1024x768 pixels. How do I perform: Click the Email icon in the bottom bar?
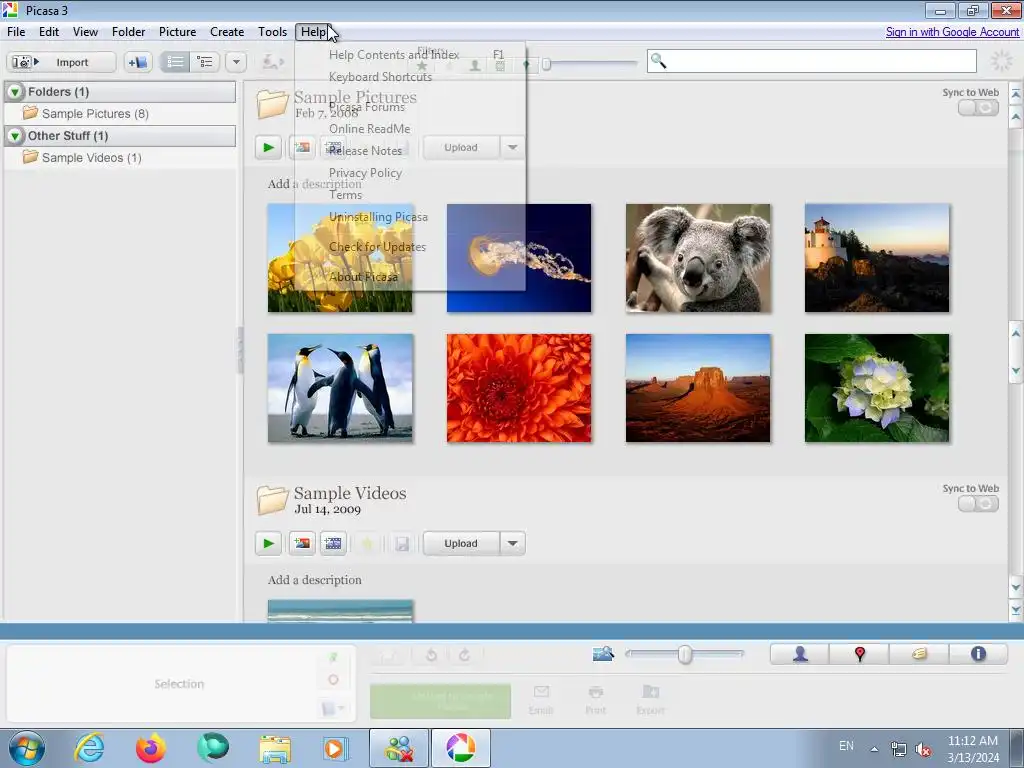[541, 699]
